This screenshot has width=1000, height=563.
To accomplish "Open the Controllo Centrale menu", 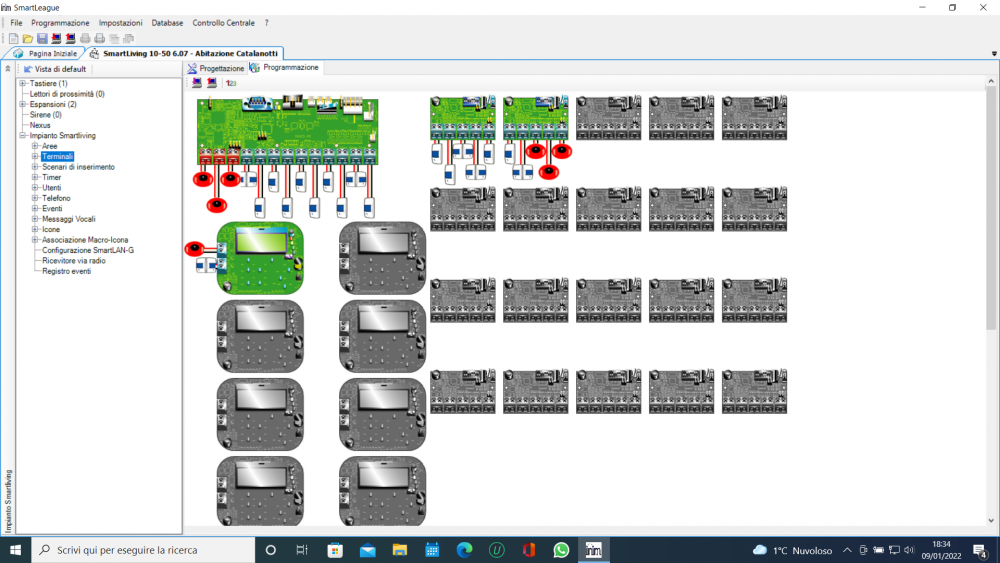I will pyautogui.click(x=223, y=22).
